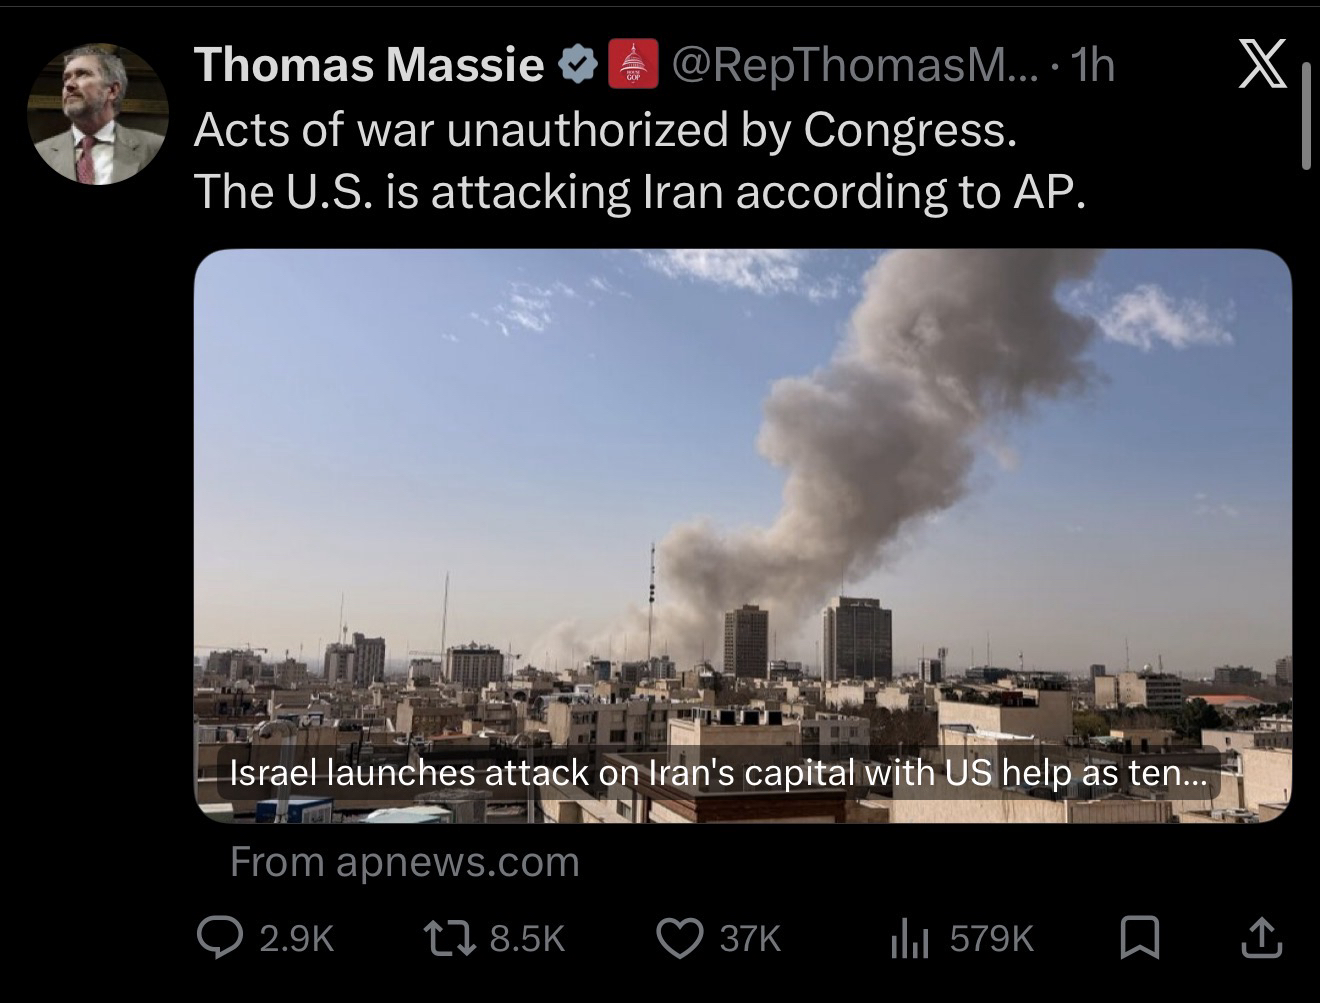Click the Thomas Massie display name
Image resolution: width=1320 pixels, height=1003 pixels.
(x=369, y=66)
